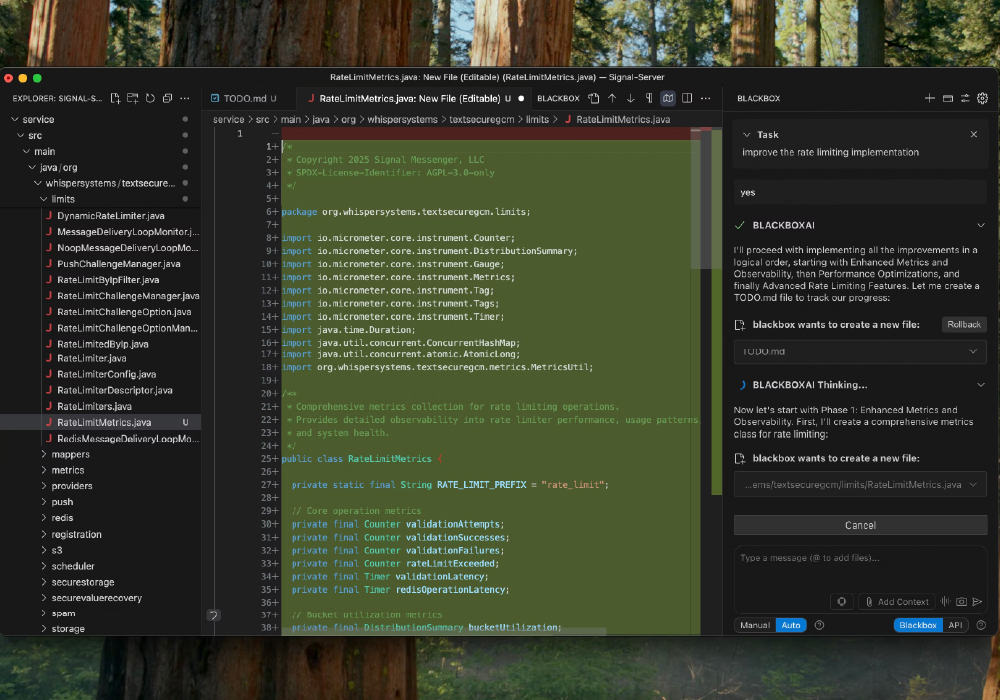The width and height of the screenshot is (1000, 700).
Task: Send the message with the arrow icon
Action: pos(978,601)
